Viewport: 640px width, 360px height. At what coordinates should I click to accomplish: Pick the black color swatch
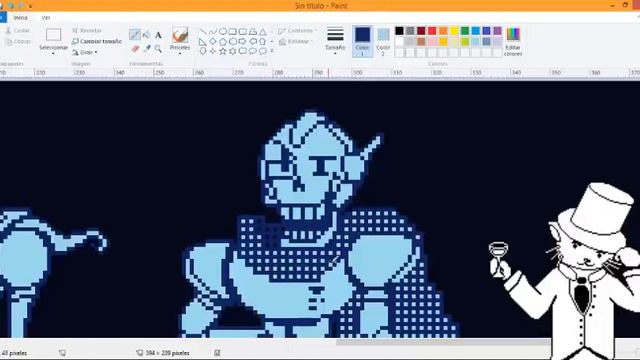(x=399, y=31)
